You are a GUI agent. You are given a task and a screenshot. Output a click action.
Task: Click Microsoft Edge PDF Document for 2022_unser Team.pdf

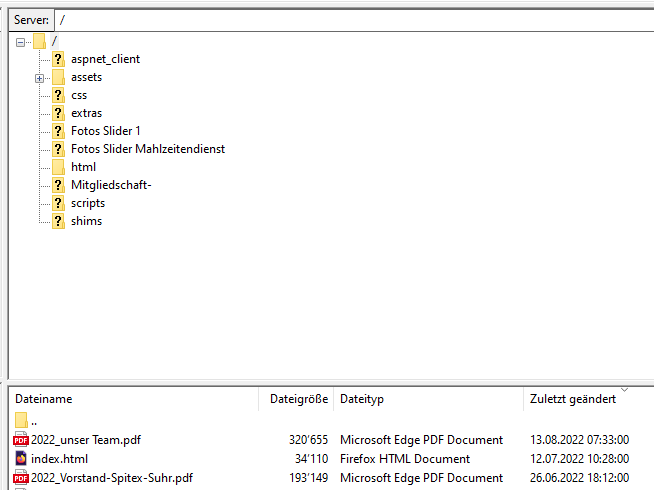[x=421, y=440]
